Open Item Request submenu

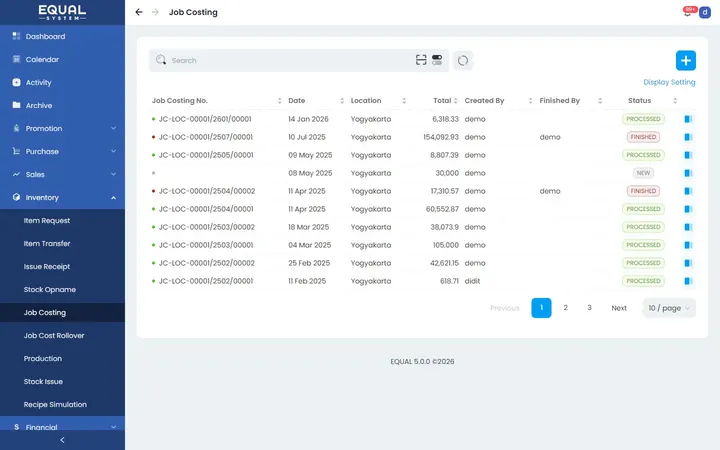[x=47, y=220]
